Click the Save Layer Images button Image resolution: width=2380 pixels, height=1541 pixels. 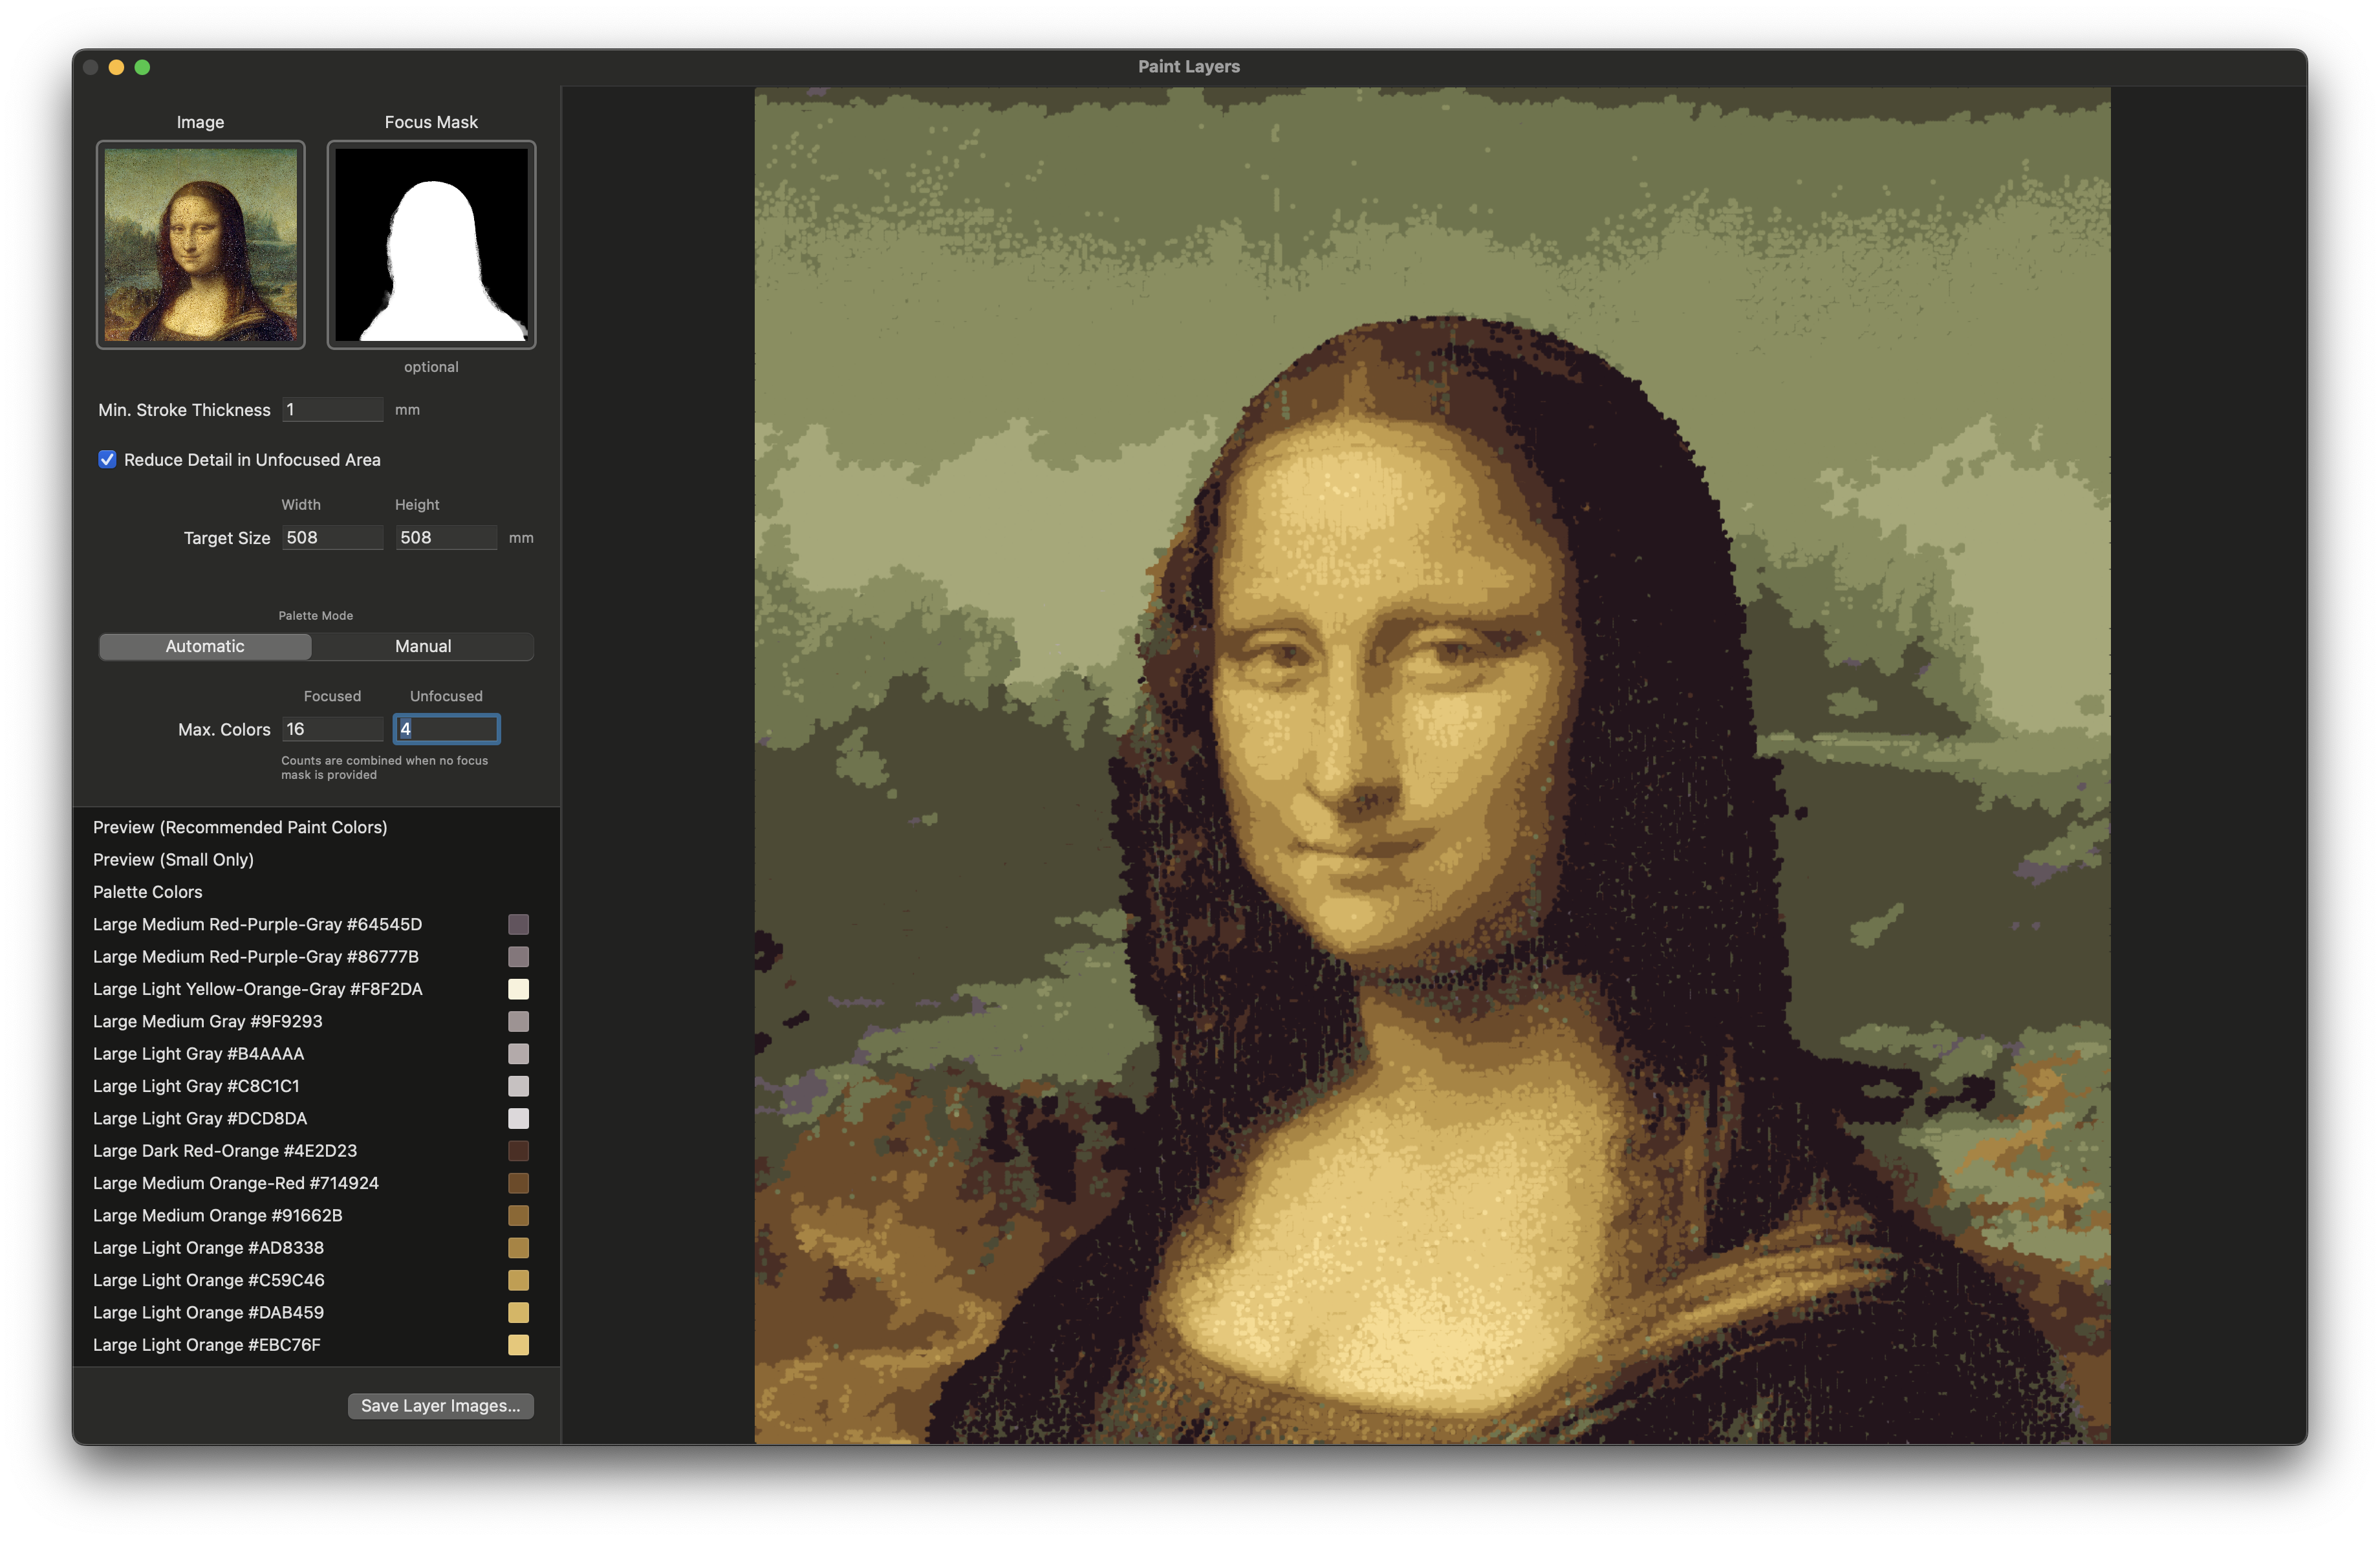coord(440,1405)
